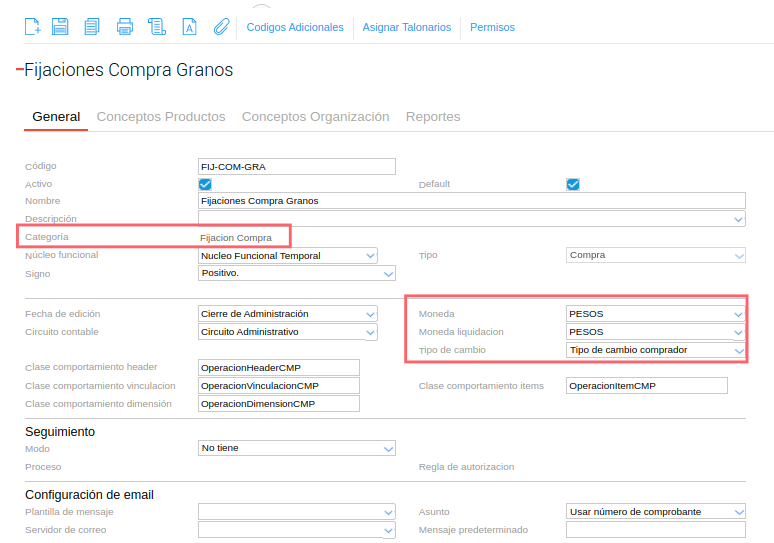Open Asignar Talonarios
The image size is (774, 543).
(x=406, y=27)
